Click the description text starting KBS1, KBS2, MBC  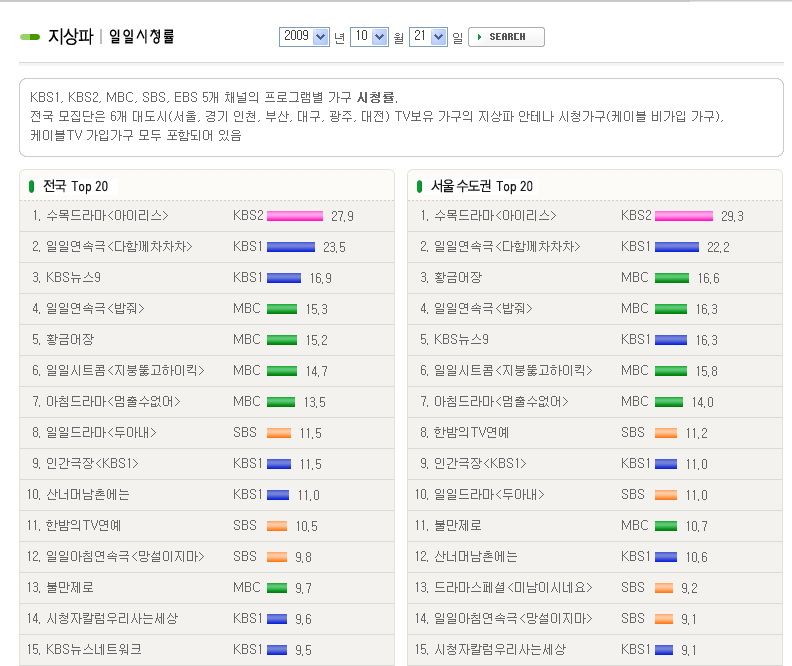[x=376, y=117]
